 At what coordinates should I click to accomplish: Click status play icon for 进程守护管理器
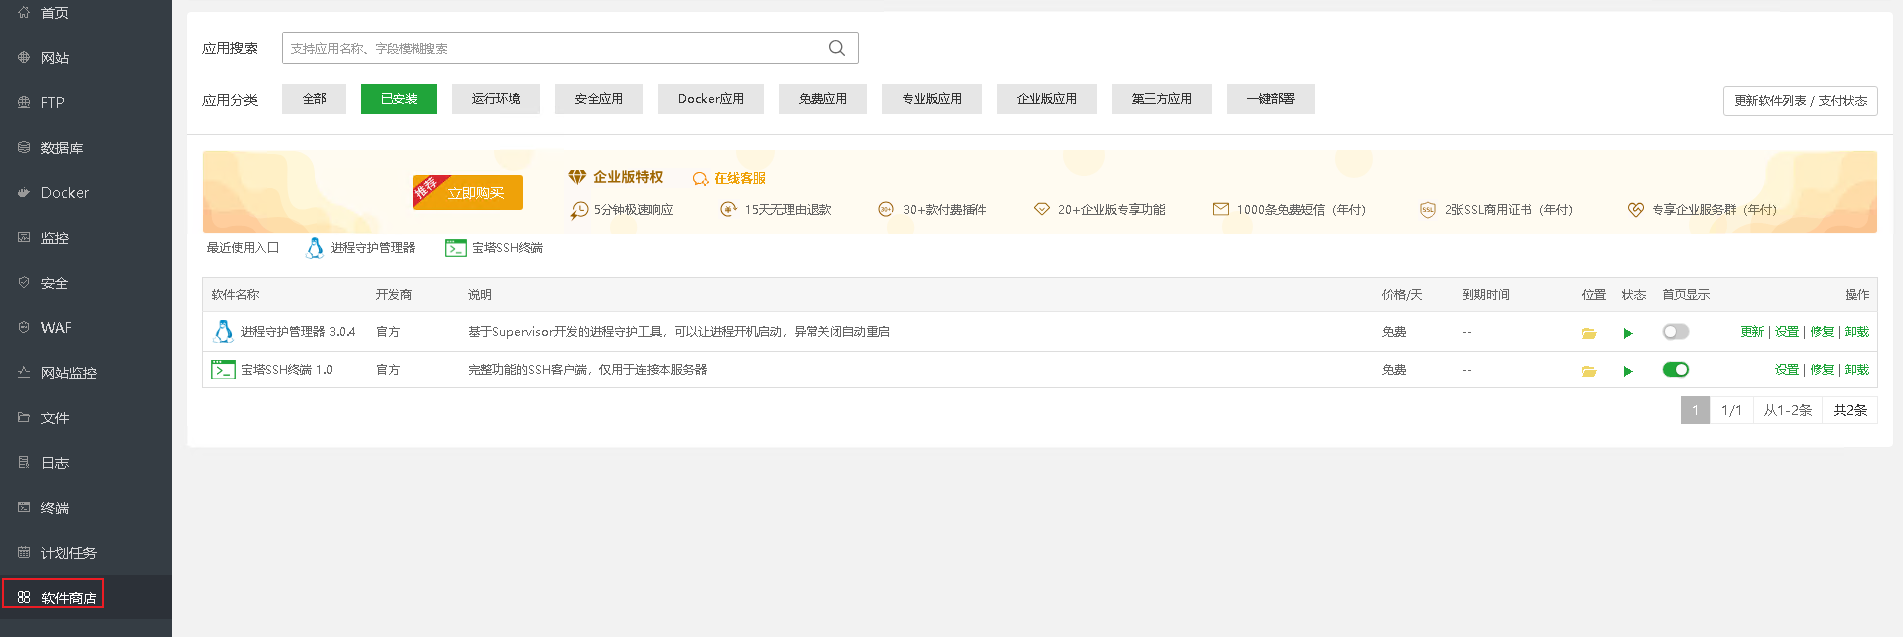pos(1628,333)
